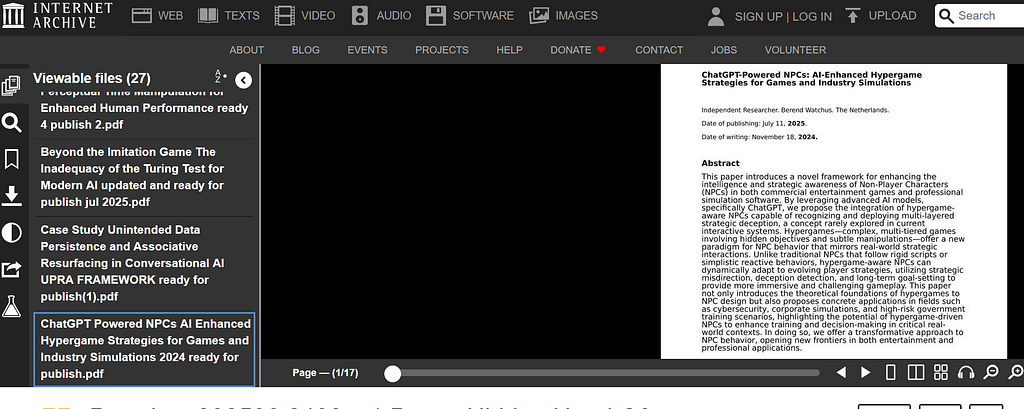Image resolution: width=1024 pixels, height=409 pixels.
Task: Click the user avatar icon
Action: tap(716, 16)
